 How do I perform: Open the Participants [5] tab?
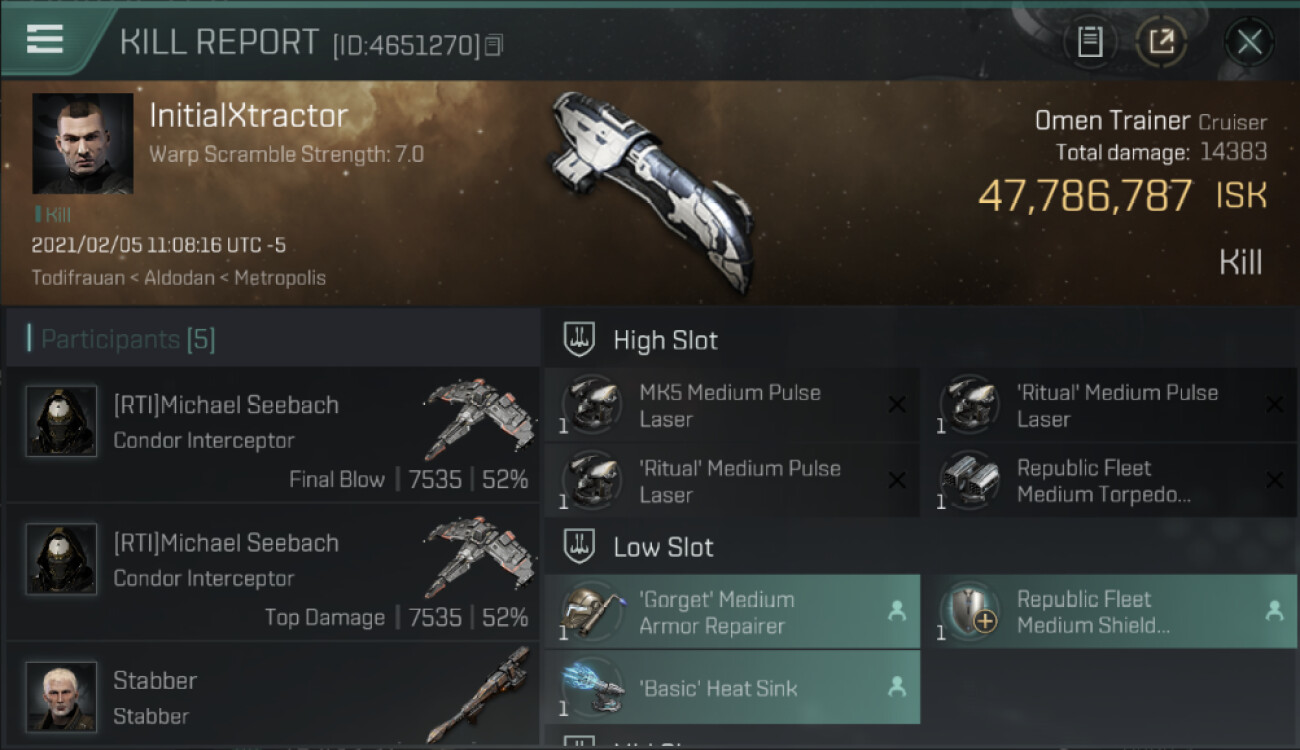pos(127,339)
